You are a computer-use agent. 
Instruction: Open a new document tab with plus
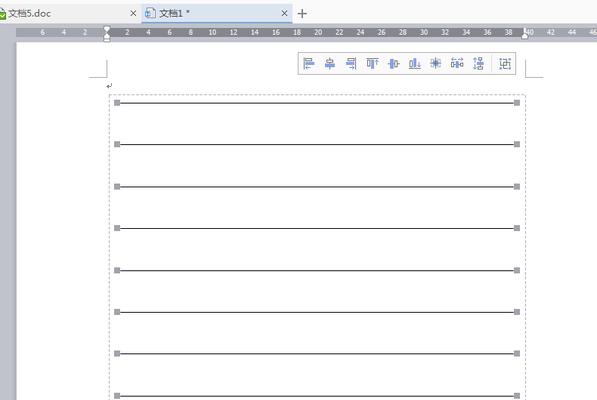[302, 14]
